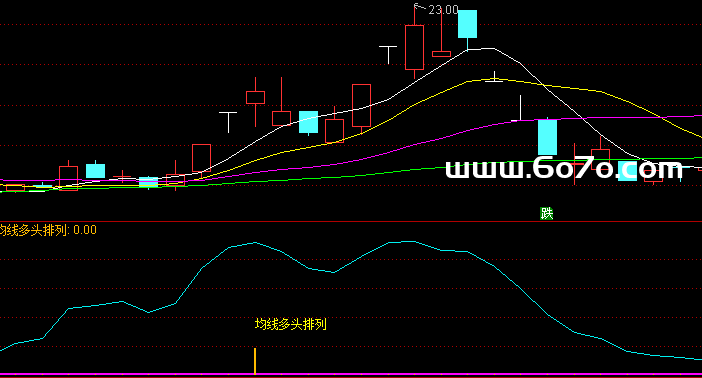Select the large cyan candle above the 跌 marker
Image resolution: width=702 pixels, height=378 pixels.
tap(547, 137)
